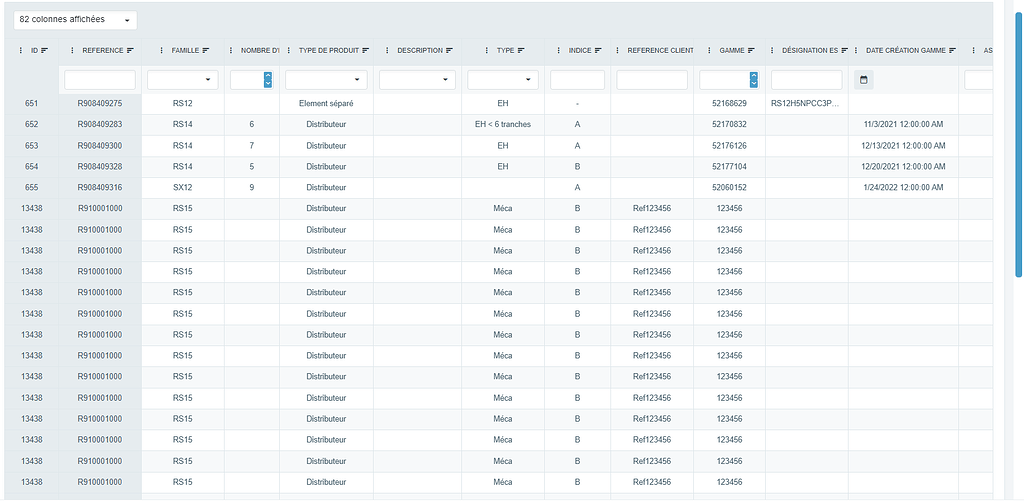Sort by the GAMME column
This screenshot has width=1024, height=501.
pos(752,50)
